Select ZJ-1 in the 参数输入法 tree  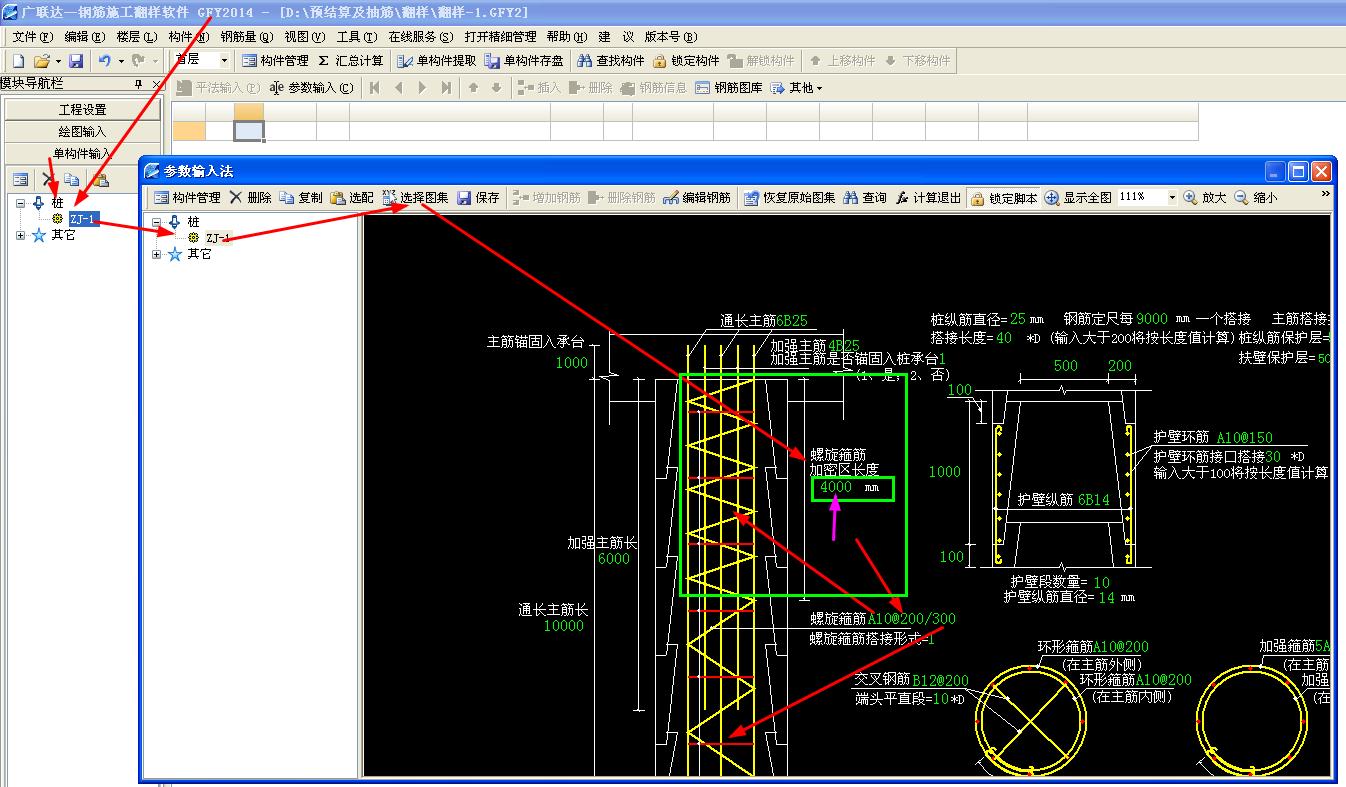pyautogui.click(x=220, y=238)
